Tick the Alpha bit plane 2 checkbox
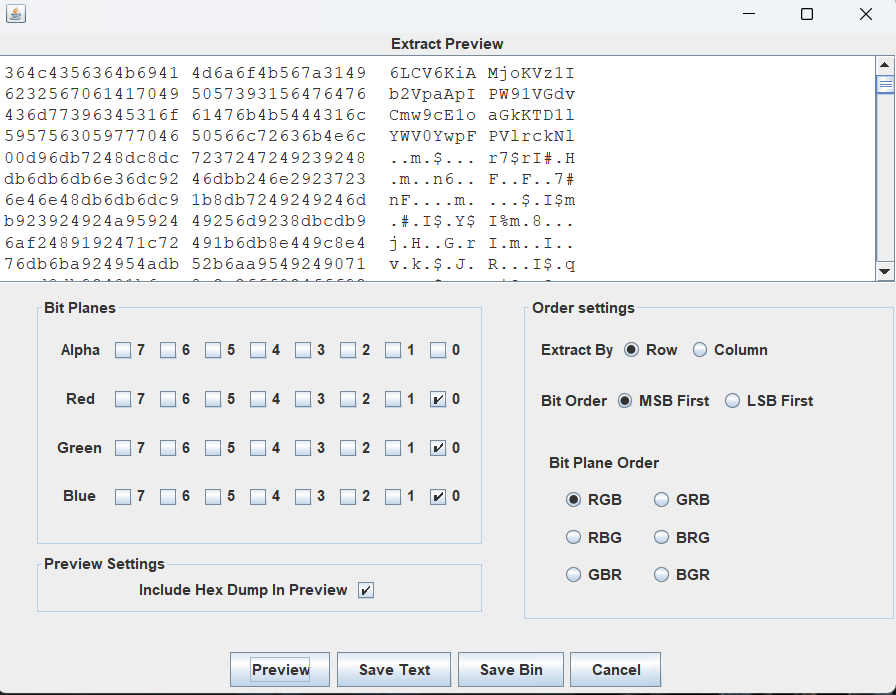Image resolution: width=896 pixels, height=695 pixels. click(348, 350)
